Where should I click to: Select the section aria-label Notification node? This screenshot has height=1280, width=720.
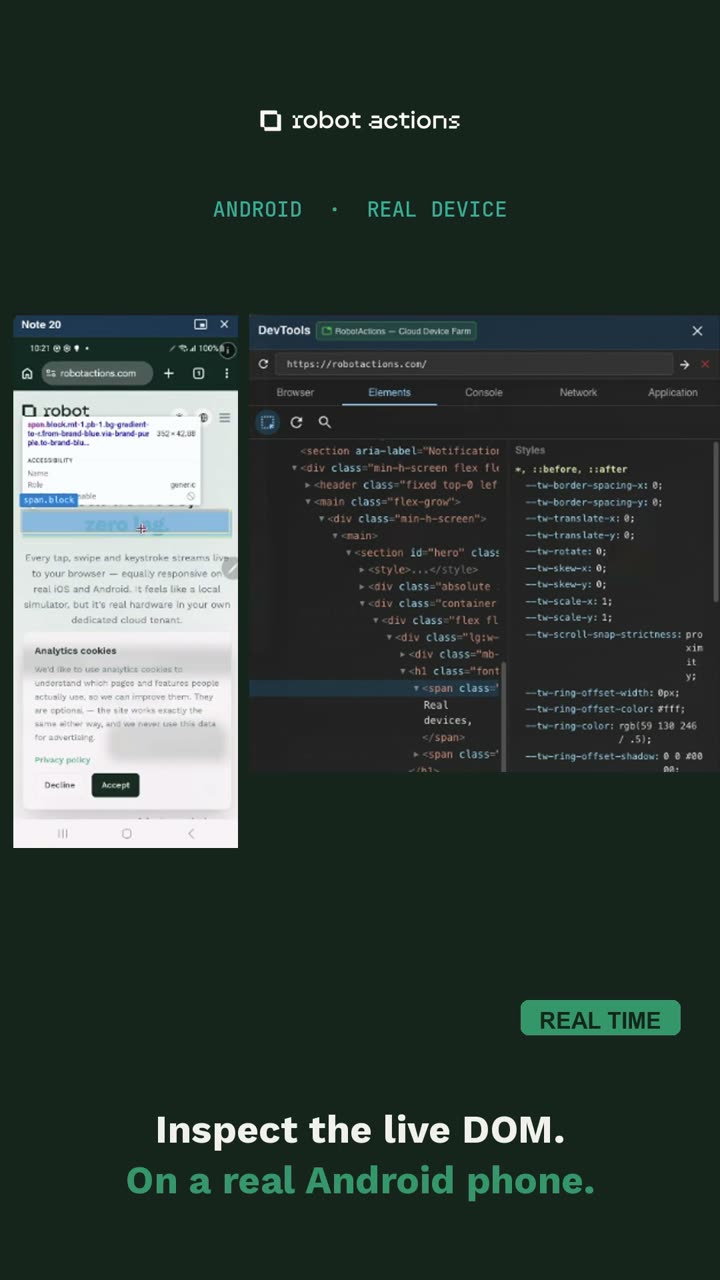[x=400, y=451]
